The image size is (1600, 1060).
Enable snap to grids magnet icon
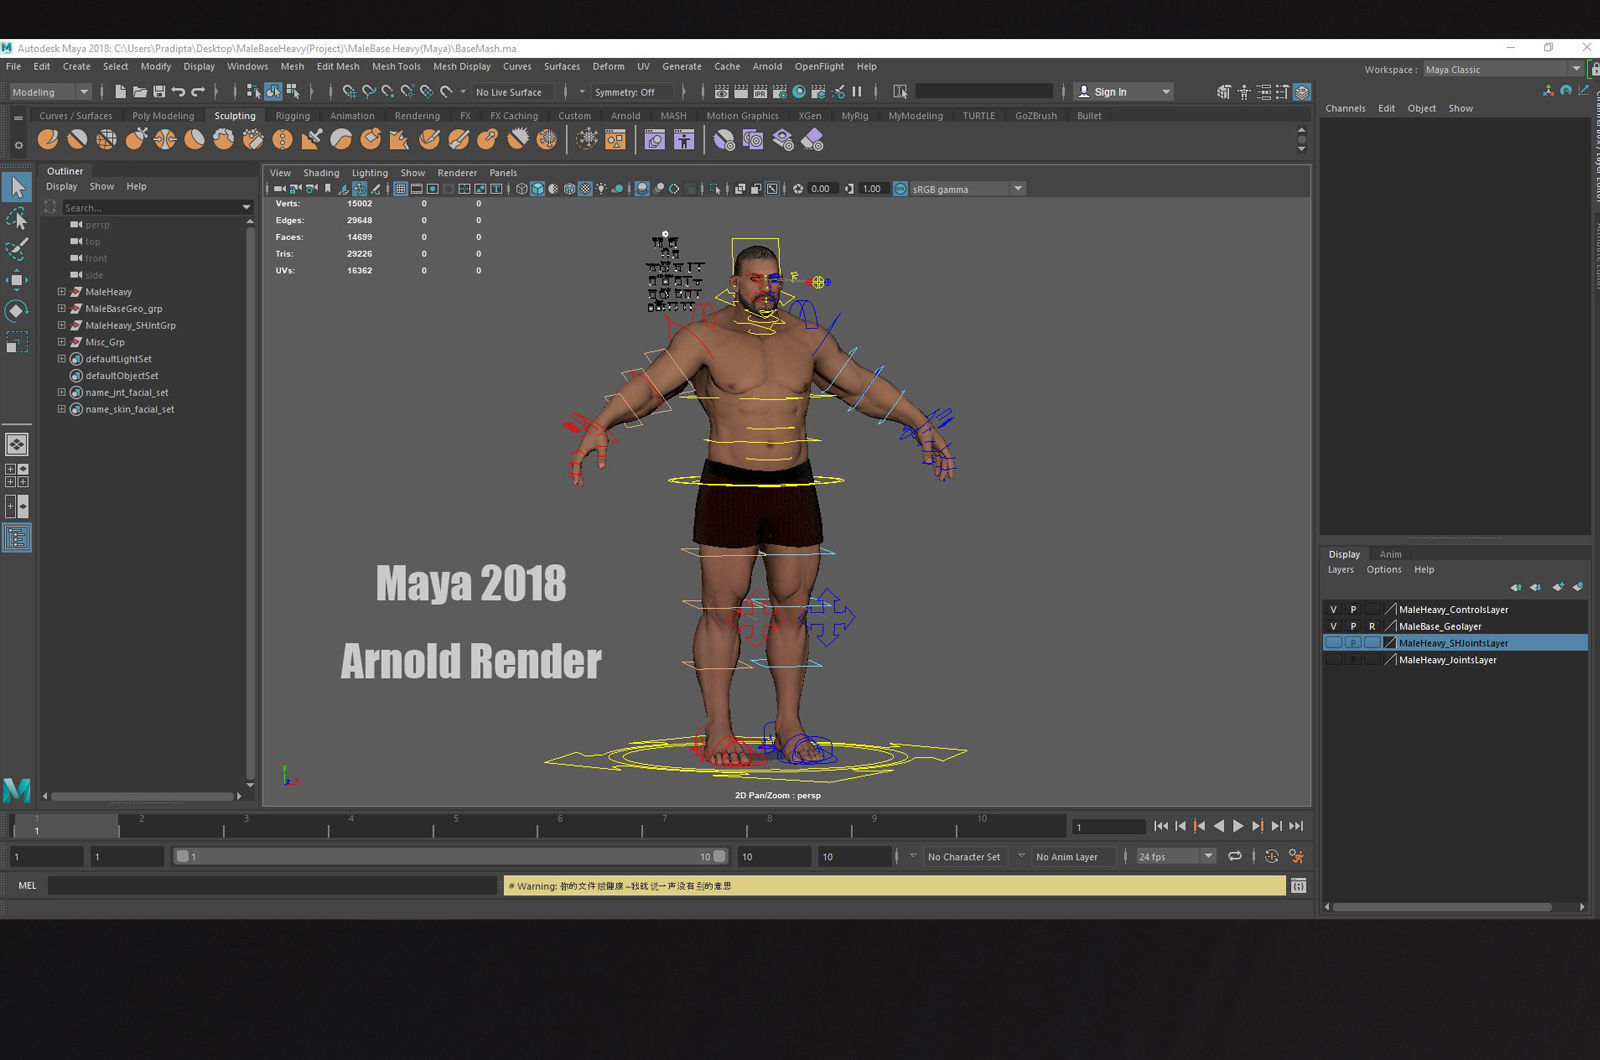pyautogui.click(x=349, y=92)
